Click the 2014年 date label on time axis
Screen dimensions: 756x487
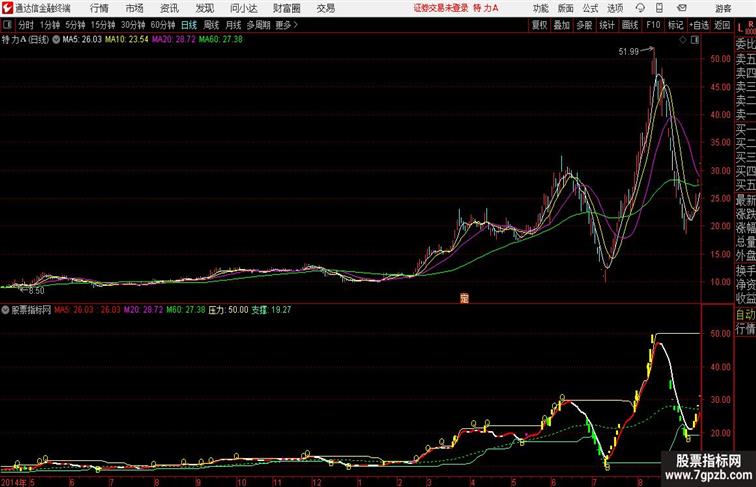coord(14,482)
